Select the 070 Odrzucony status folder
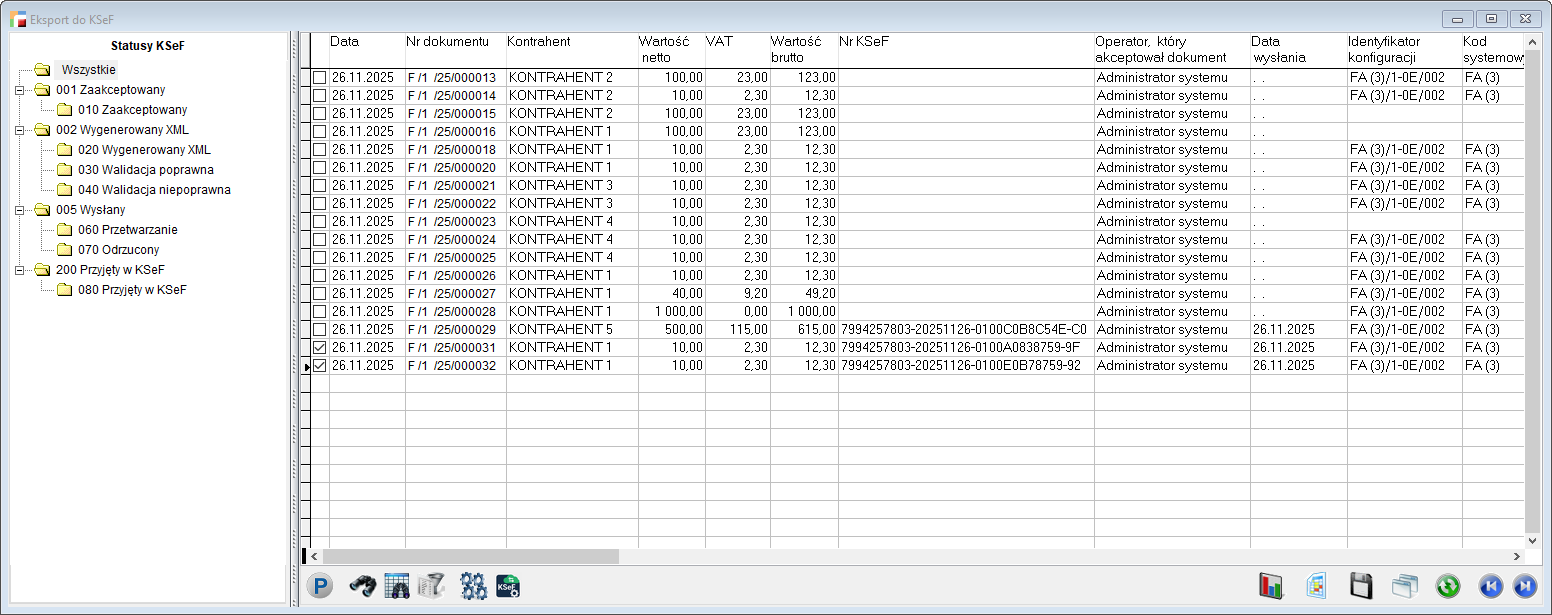The width and height of the screenshot is (1552, 615). [118, 250]
